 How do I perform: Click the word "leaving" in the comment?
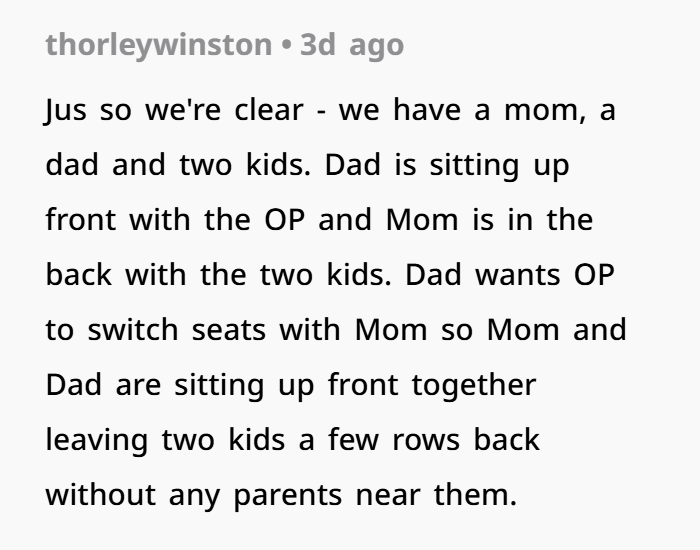[91, 440]
